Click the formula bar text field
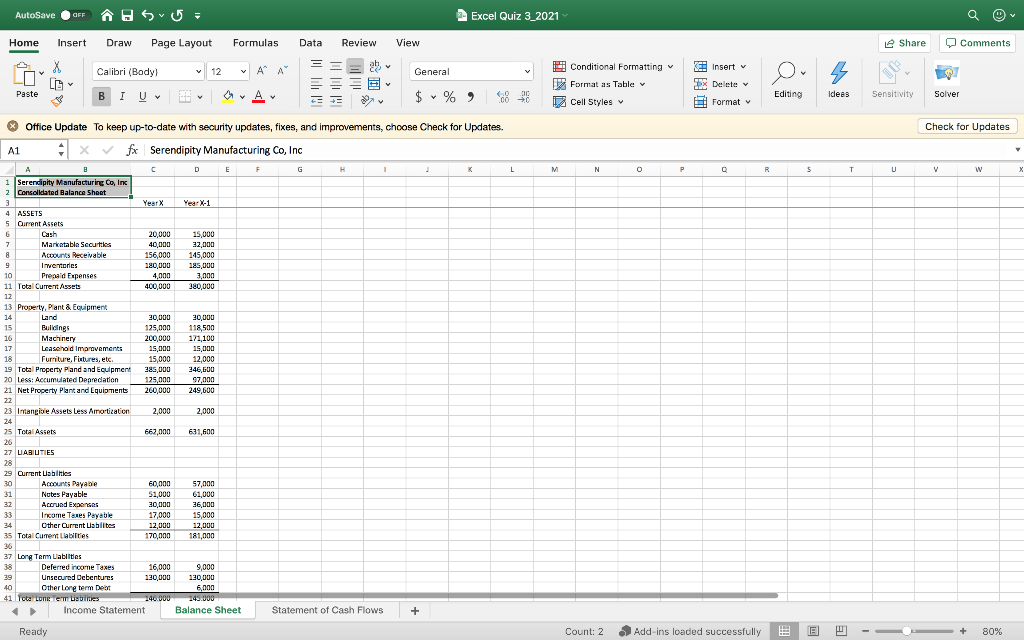 (x=578, y=150)
